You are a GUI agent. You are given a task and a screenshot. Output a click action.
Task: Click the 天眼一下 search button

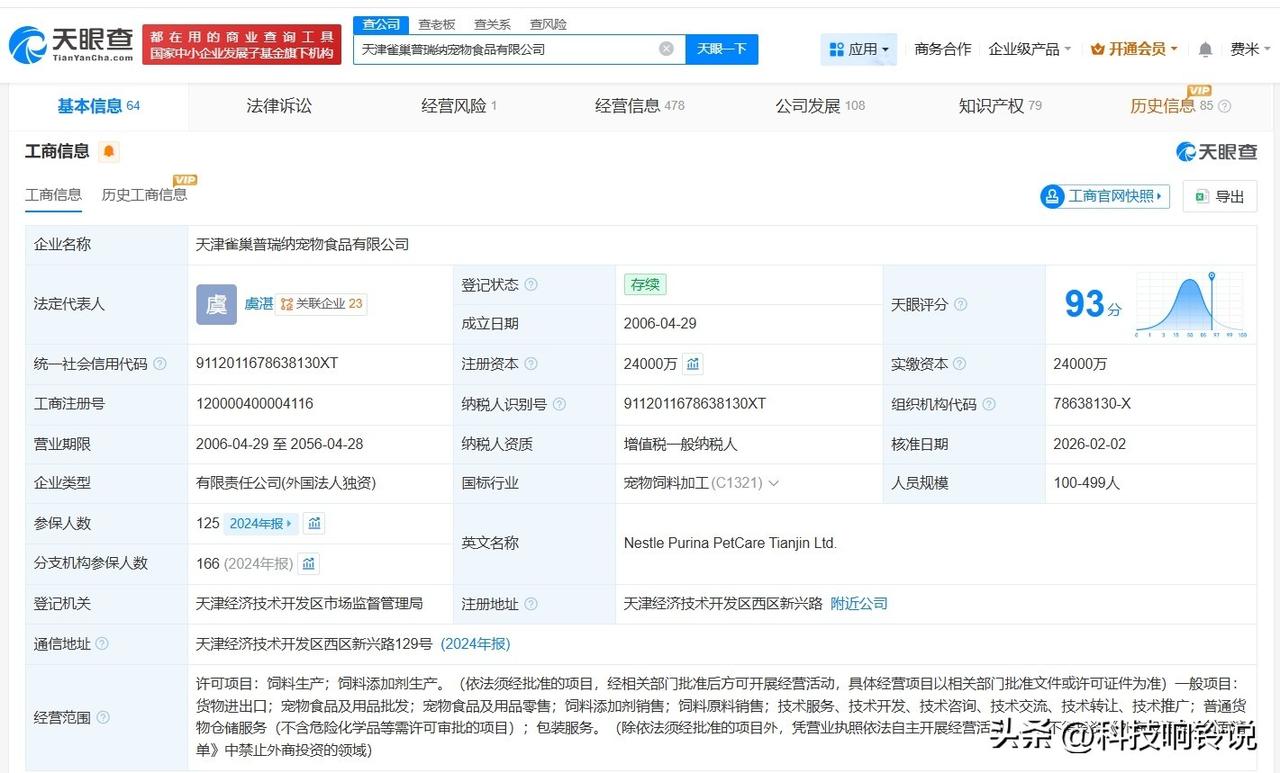tap(722, 49)
